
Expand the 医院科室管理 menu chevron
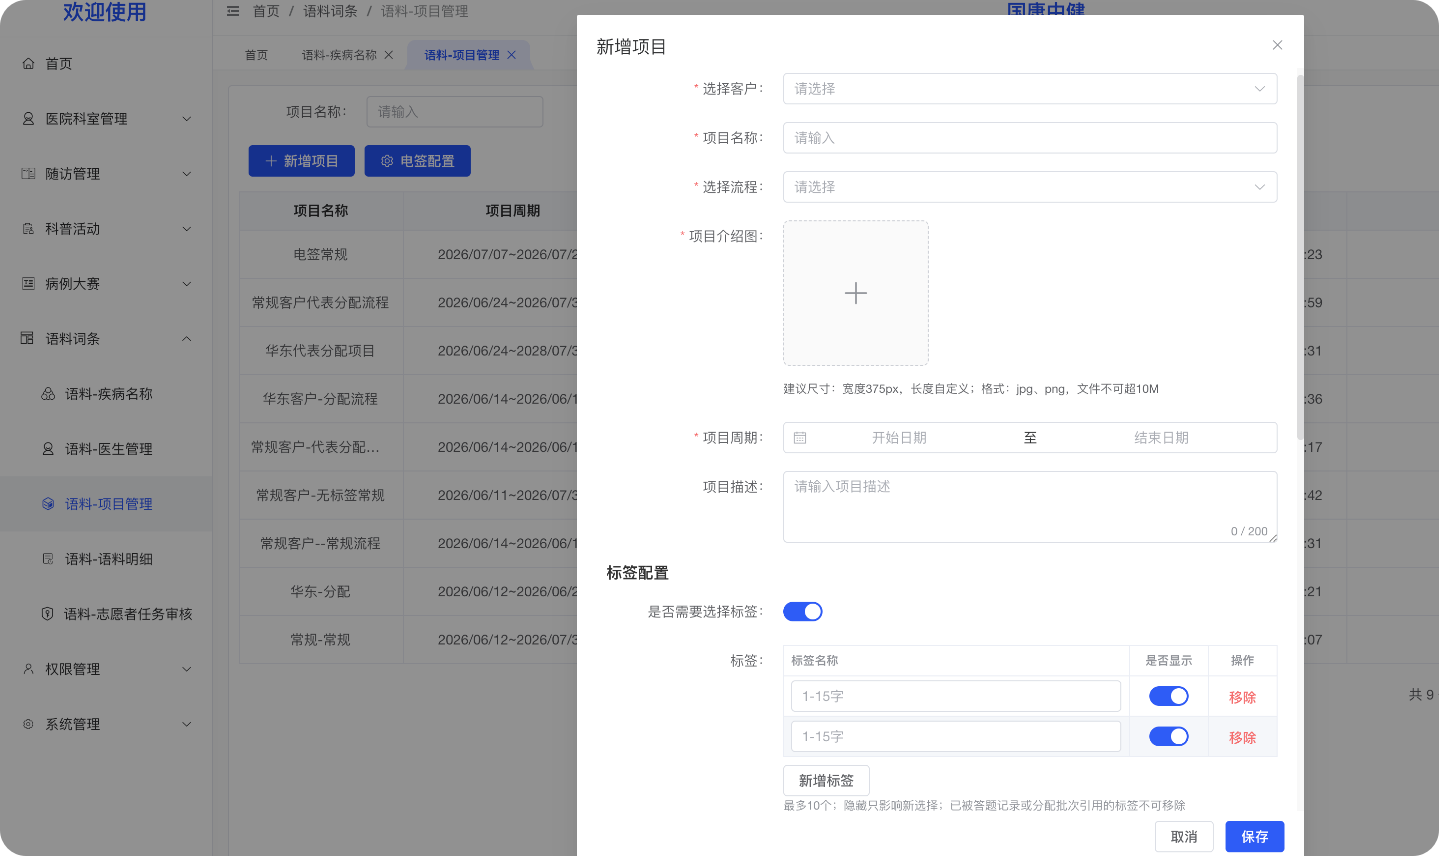point(186,118)
